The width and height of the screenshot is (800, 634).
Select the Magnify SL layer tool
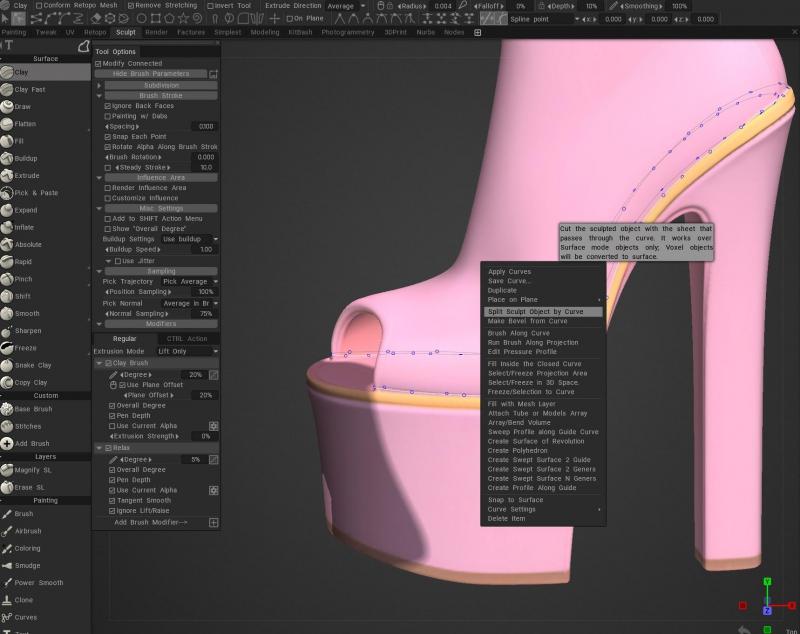pyautogui.click(x=34, y=470)
